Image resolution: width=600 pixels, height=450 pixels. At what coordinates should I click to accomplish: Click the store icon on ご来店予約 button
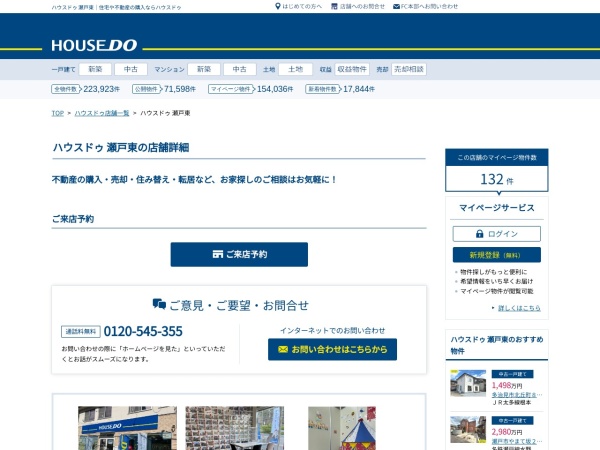pyautogui.click(x=218, y=254)
